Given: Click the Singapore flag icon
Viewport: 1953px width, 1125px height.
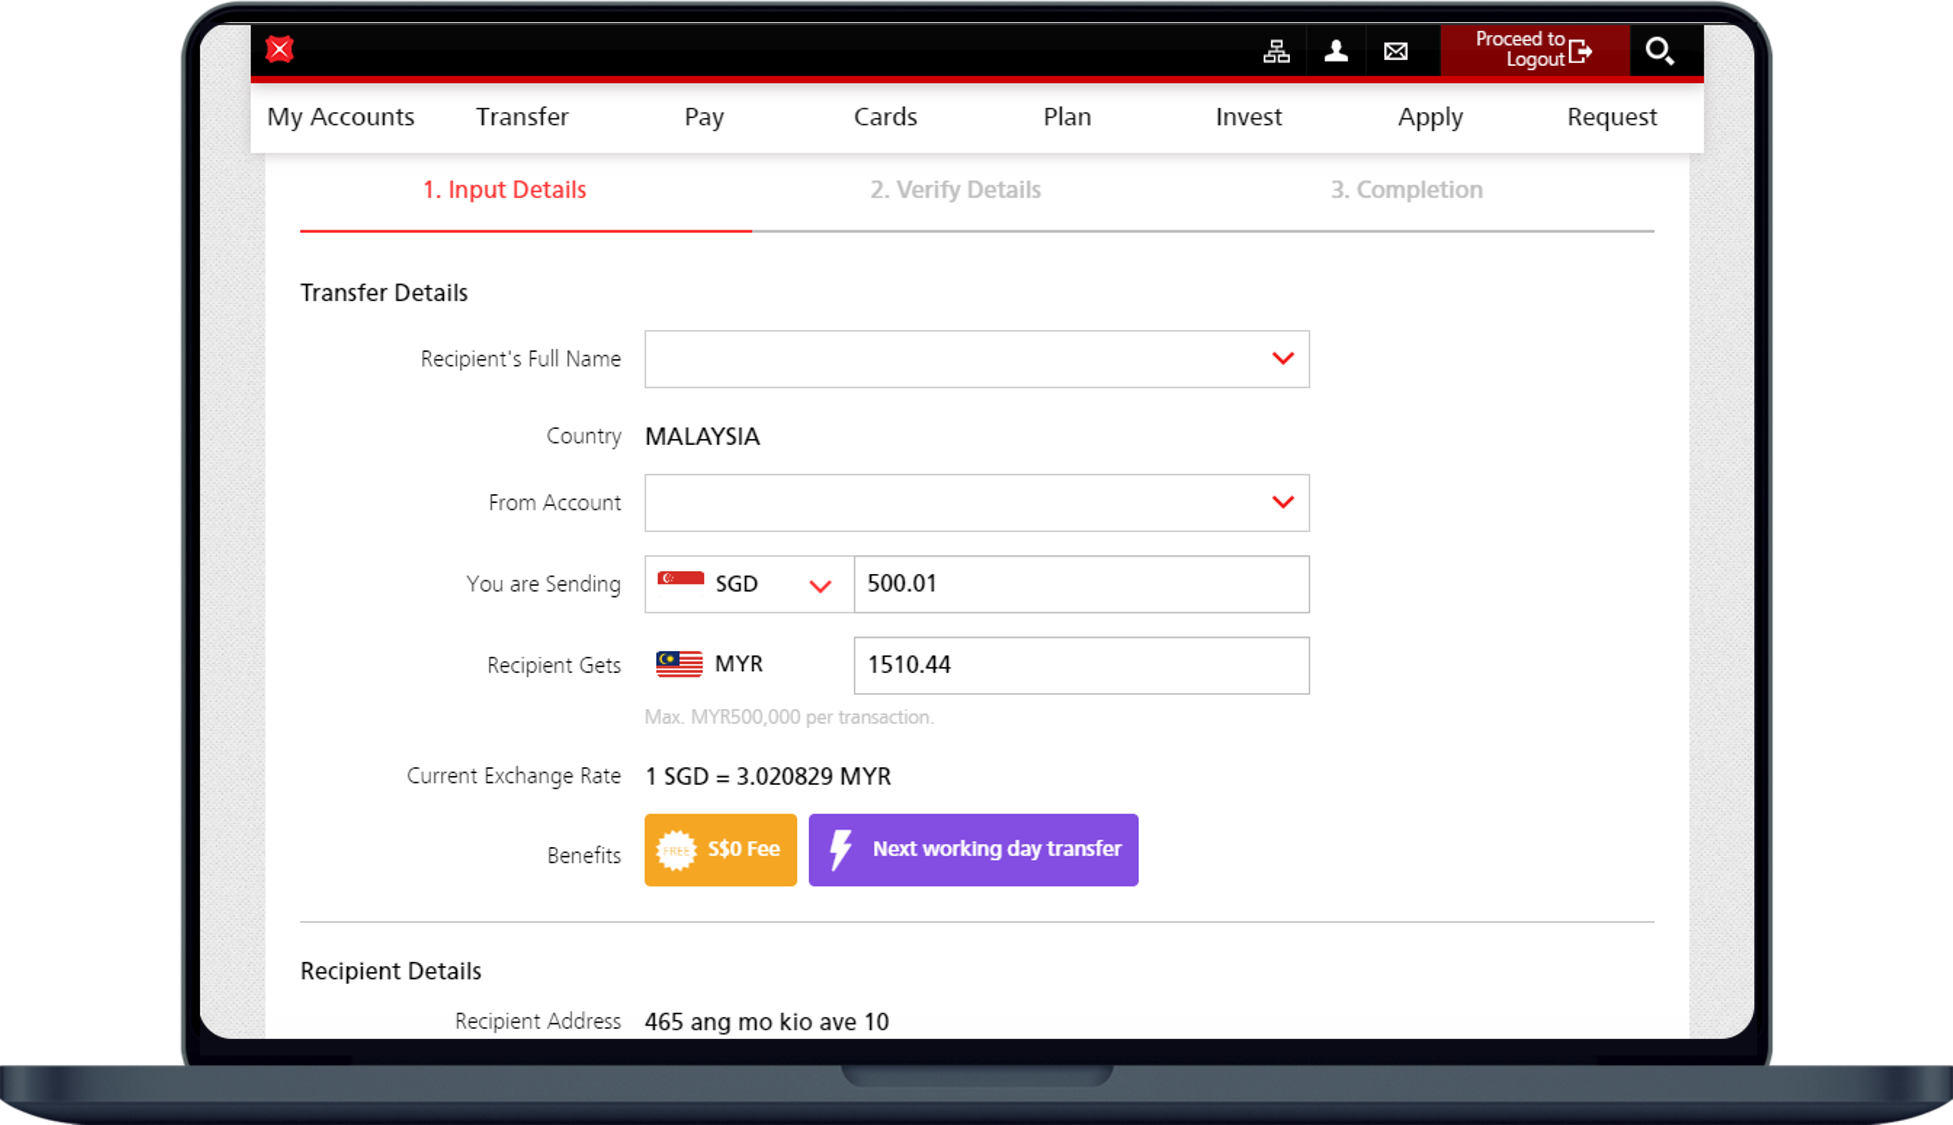Looking at the screenshot, I should click(680, 582).
